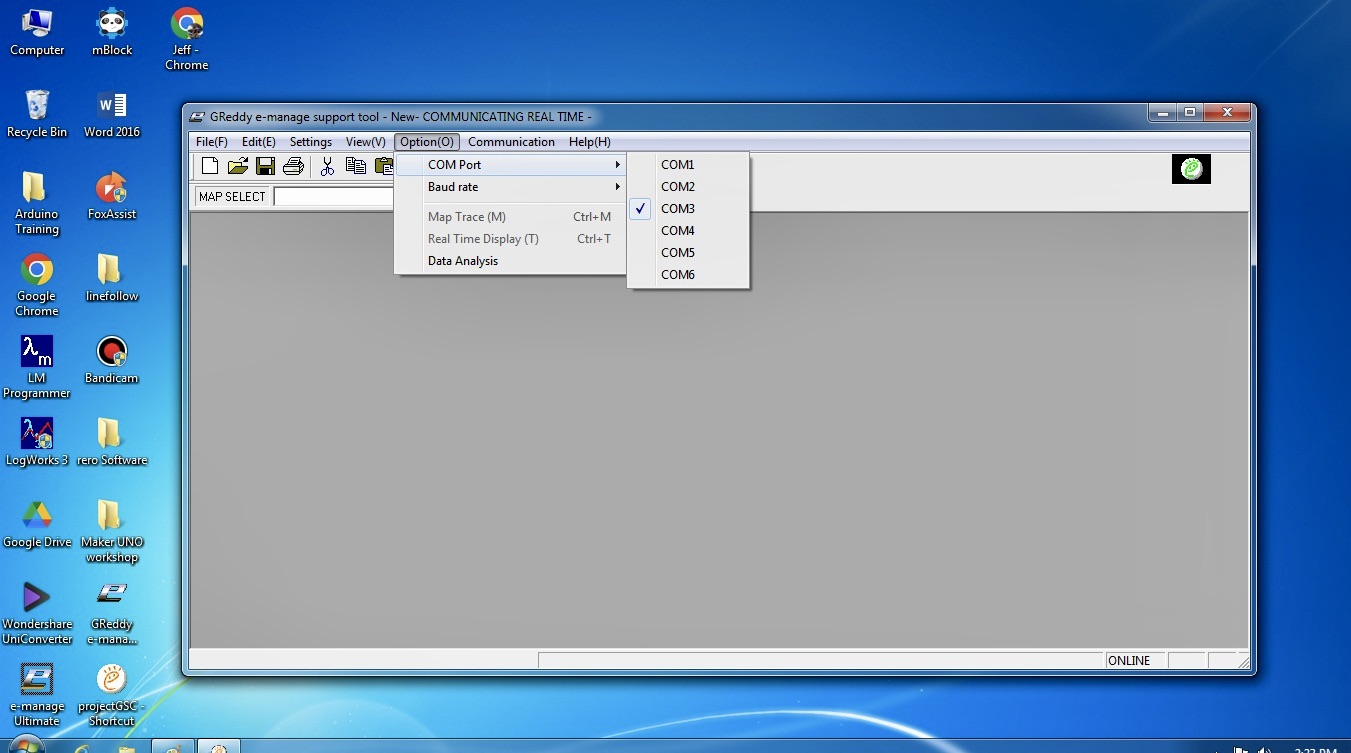The width and height of the screenshot is (1351, 753).
Task: Select the LM Programmer desktop icon
Action: pyautogui.click(x=37, y=367)
